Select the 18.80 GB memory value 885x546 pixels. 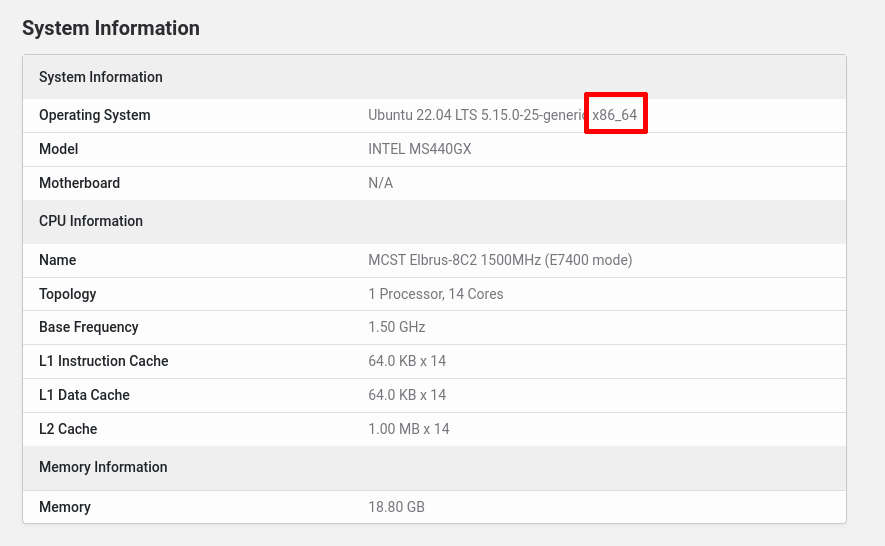click(396, 507)
